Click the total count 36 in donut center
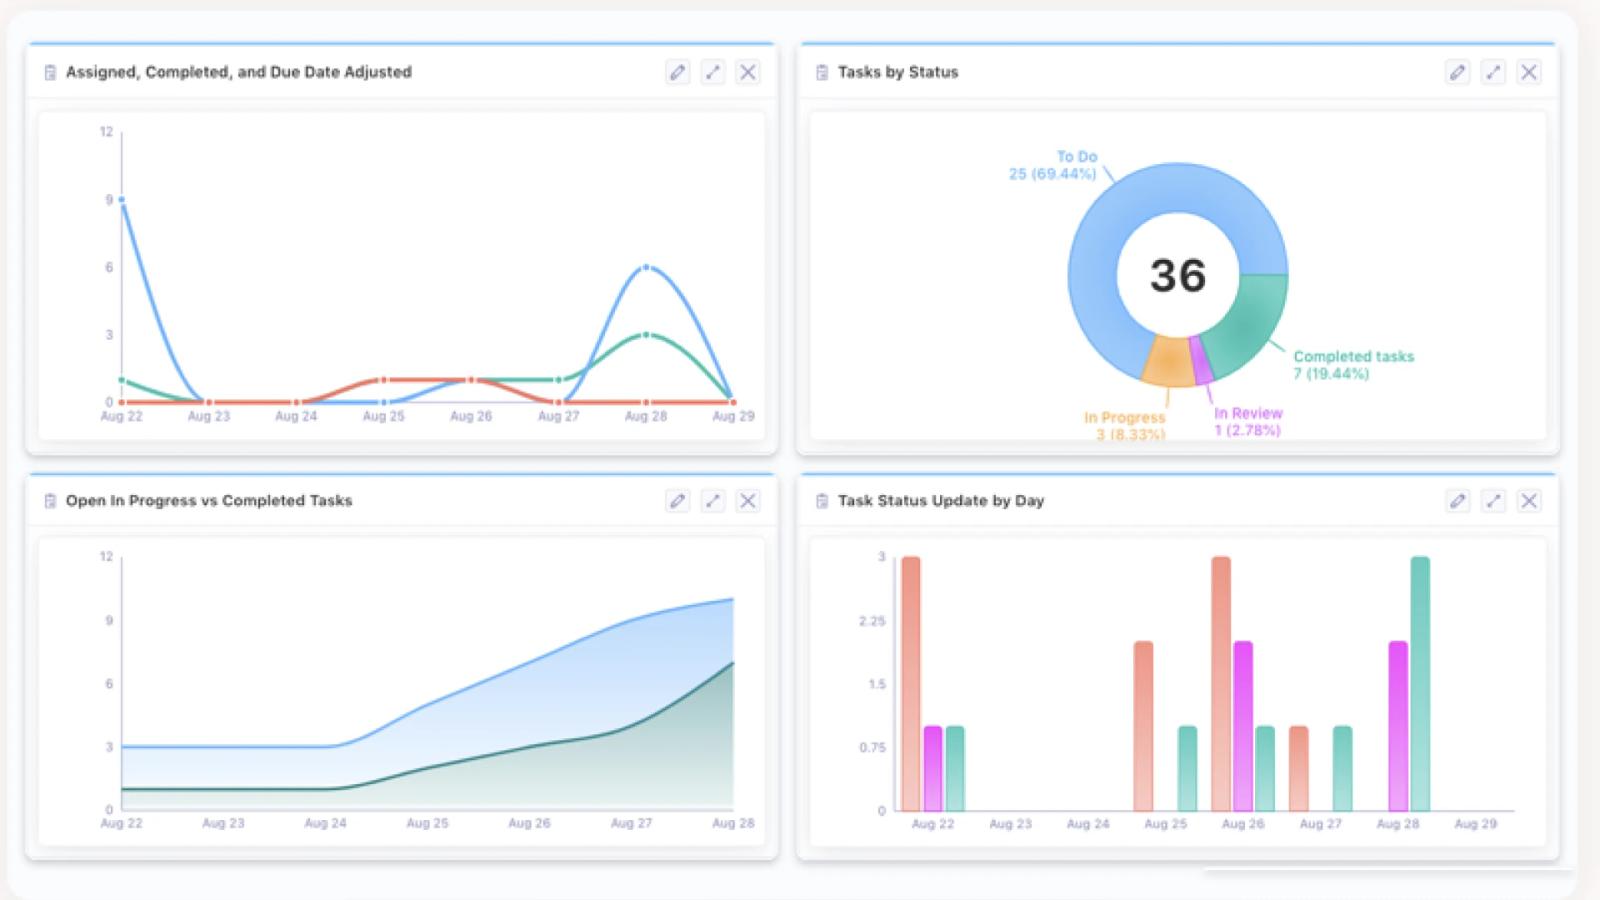Screen dimensions: 1600x900 1178,276
